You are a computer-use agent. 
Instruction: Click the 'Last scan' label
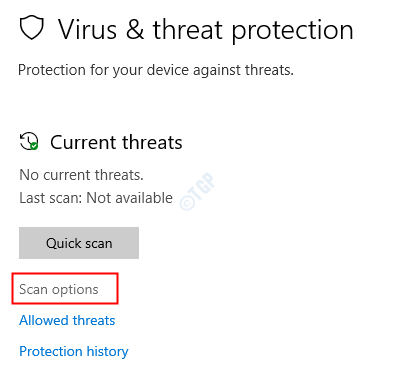pos(51,198)
